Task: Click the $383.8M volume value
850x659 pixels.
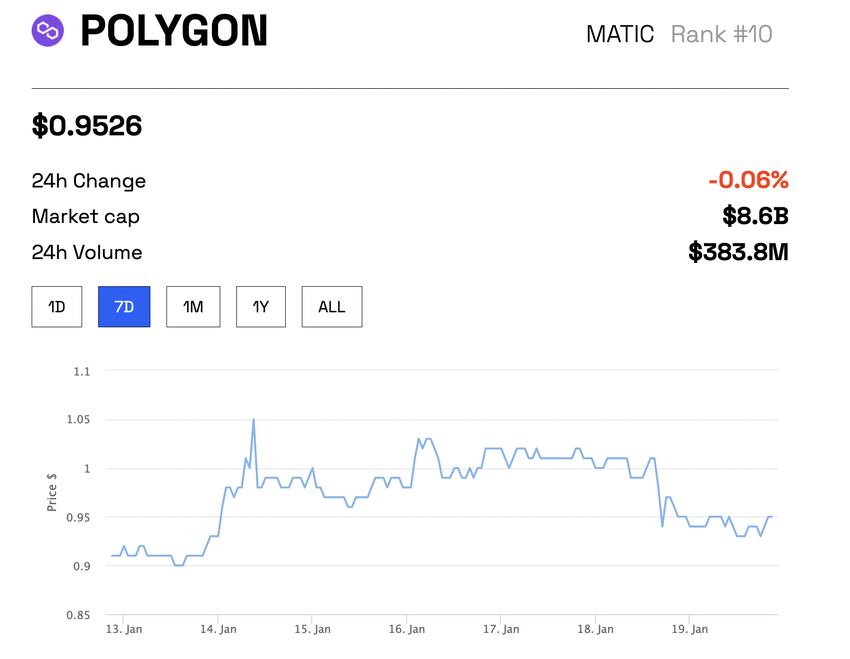Action: (x=738, y=253)
